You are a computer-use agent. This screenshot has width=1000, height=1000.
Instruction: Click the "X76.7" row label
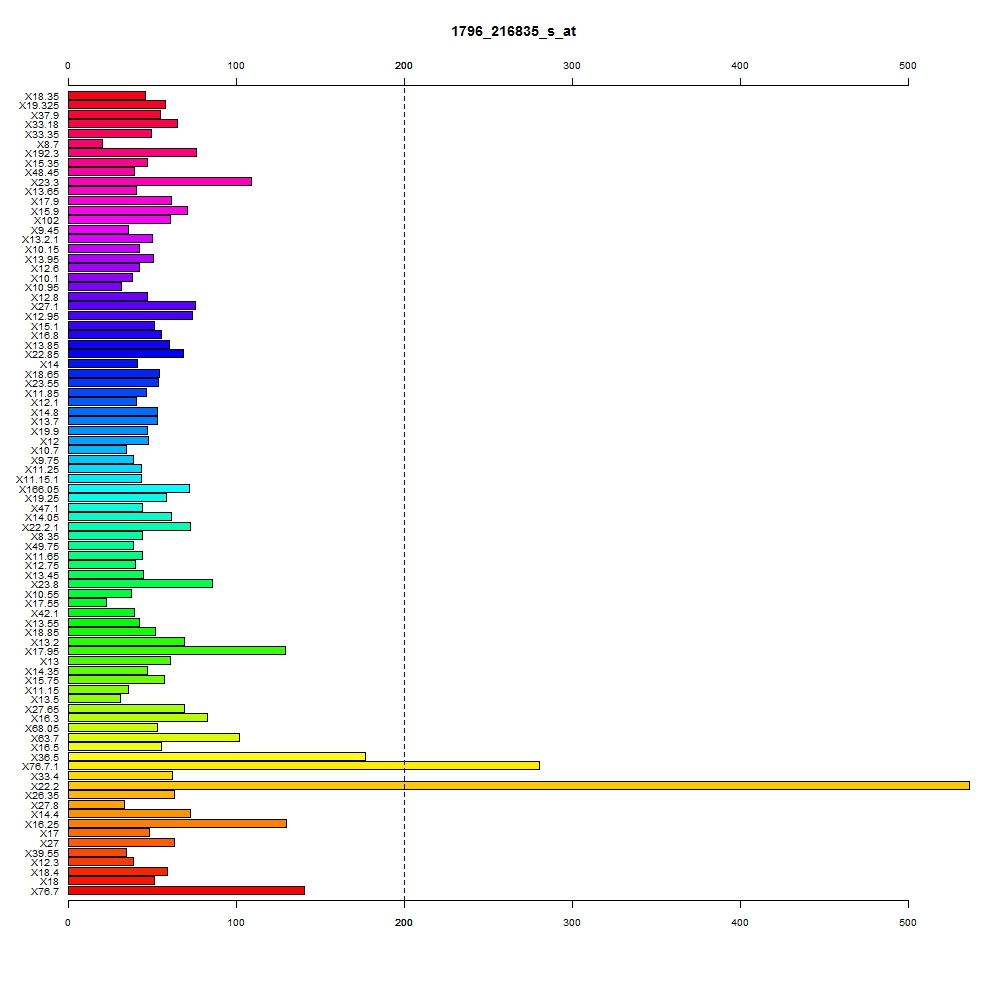click(x=45, y=892)
